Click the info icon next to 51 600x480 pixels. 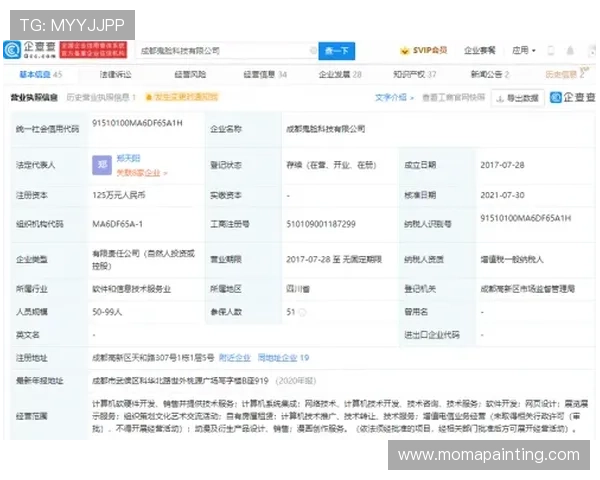[302, 312]
